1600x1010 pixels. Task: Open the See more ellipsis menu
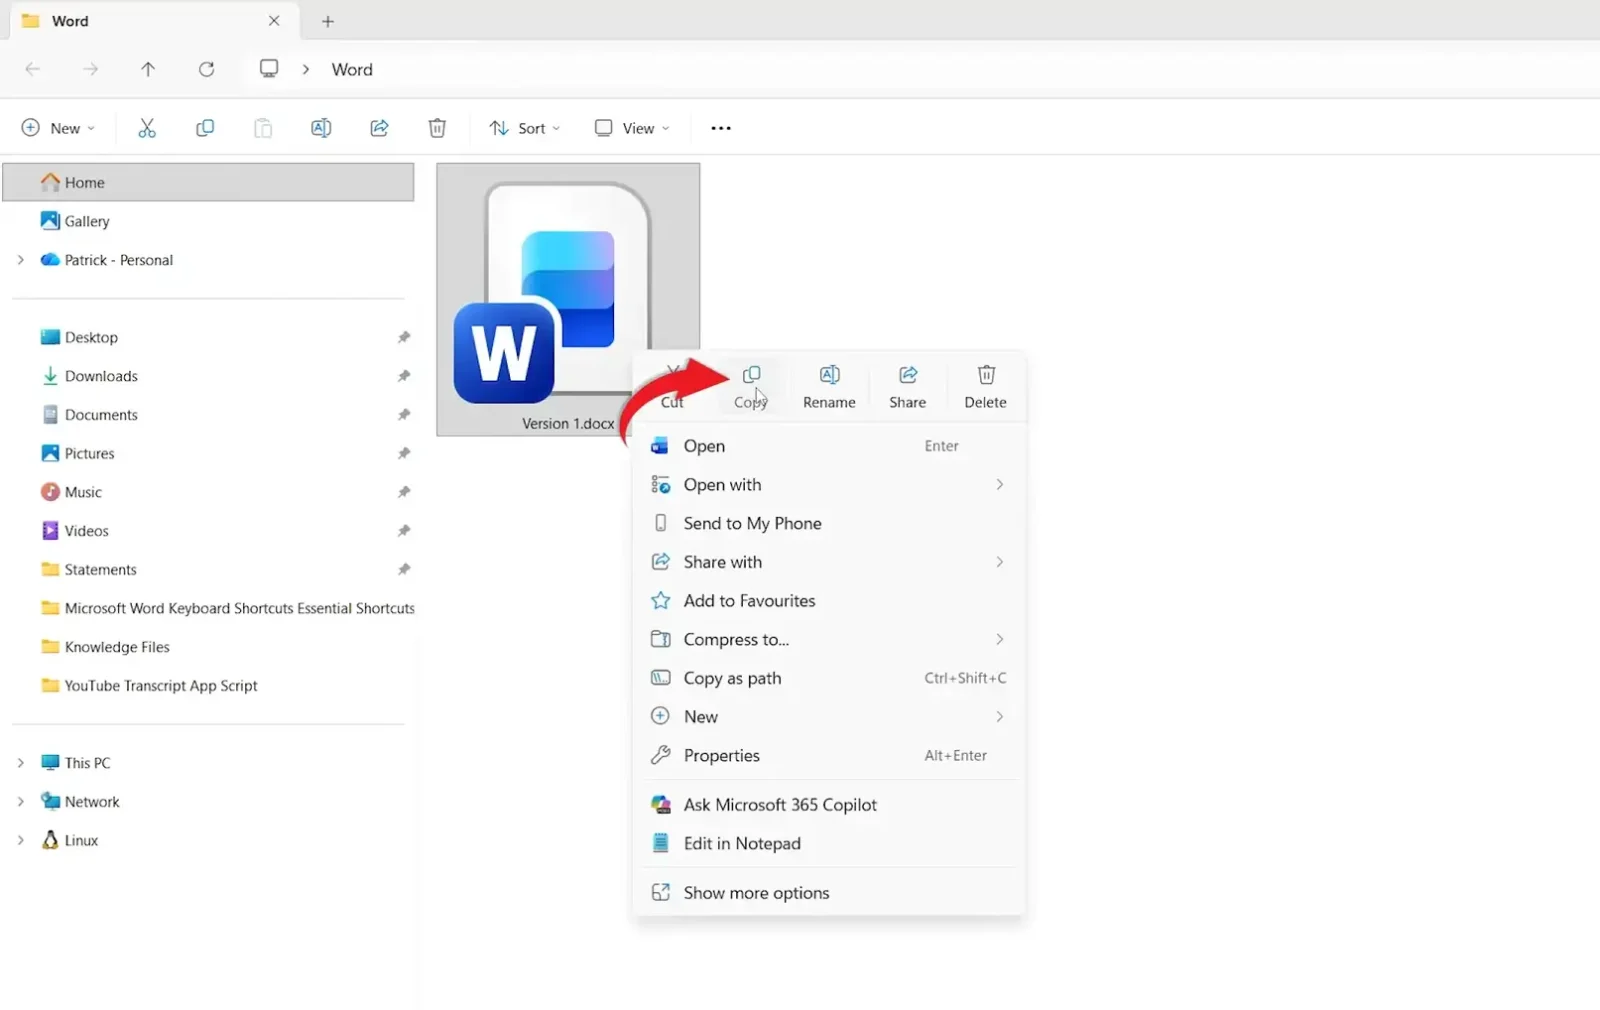[x=721, y=128]
